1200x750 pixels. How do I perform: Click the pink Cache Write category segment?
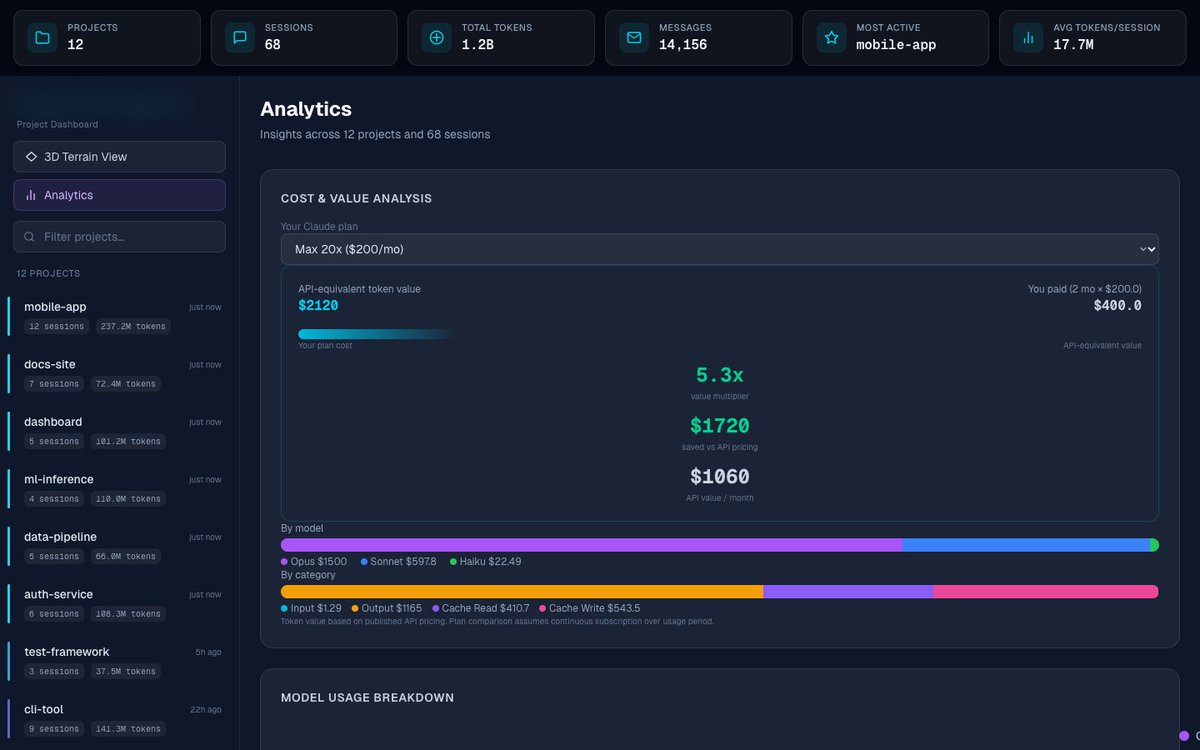click(1046, 592)
